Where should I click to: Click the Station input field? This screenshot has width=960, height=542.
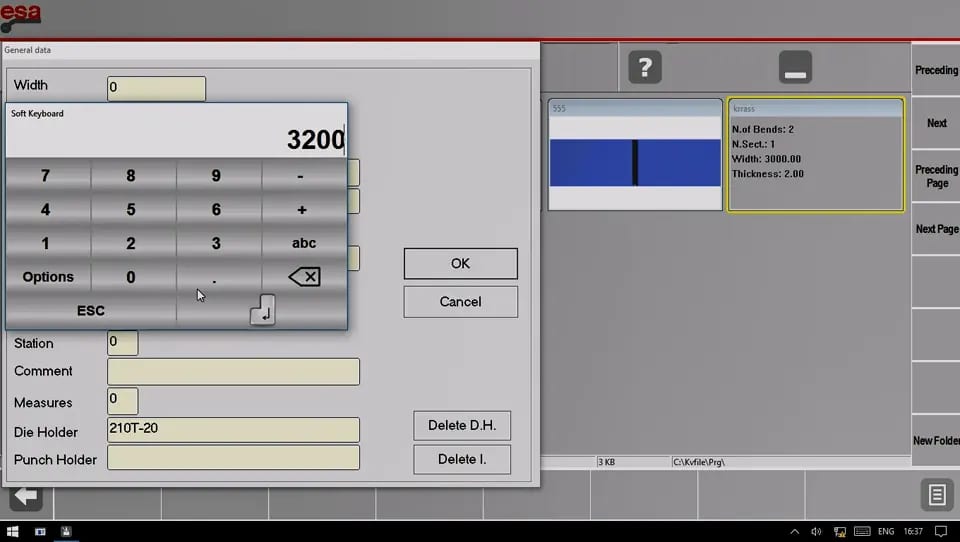tap(122, 342)
